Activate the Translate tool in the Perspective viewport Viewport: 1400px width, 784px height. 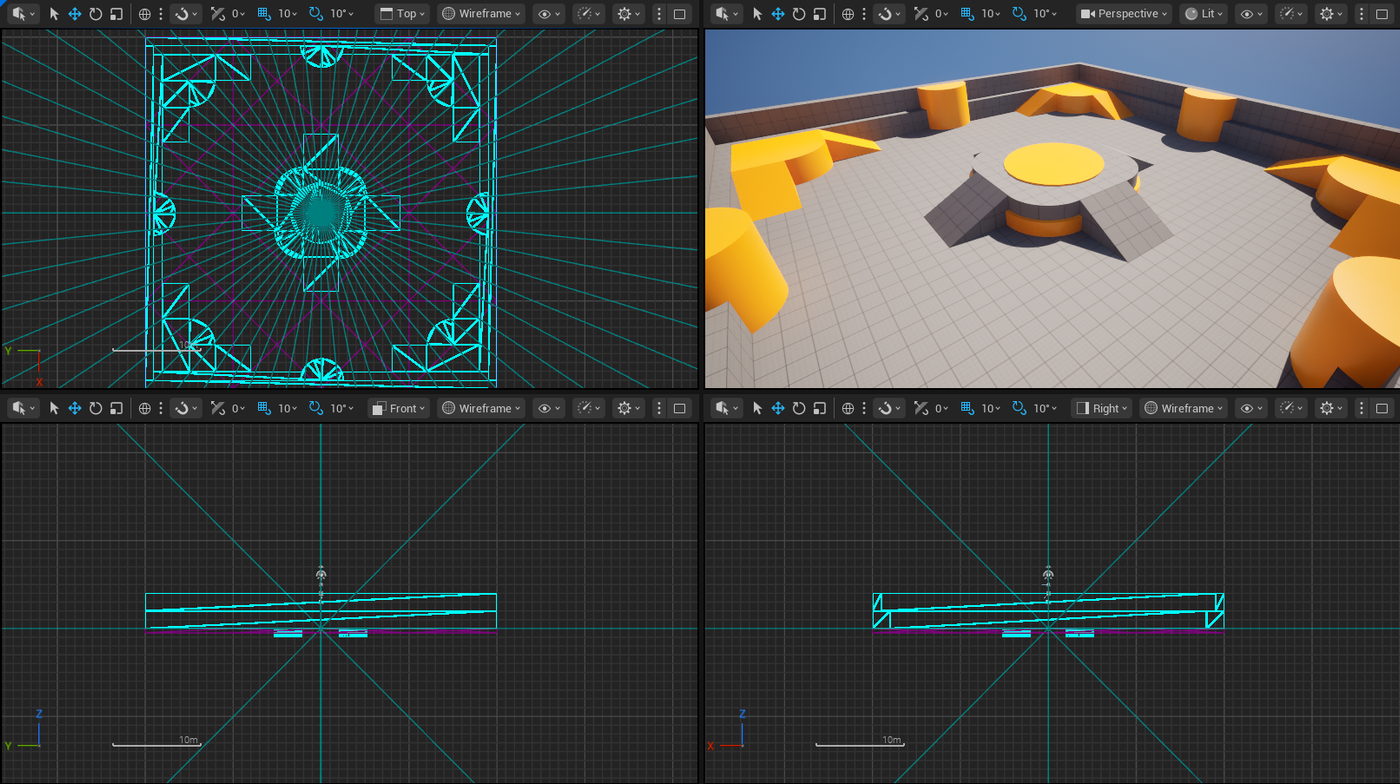coord(778,14)
